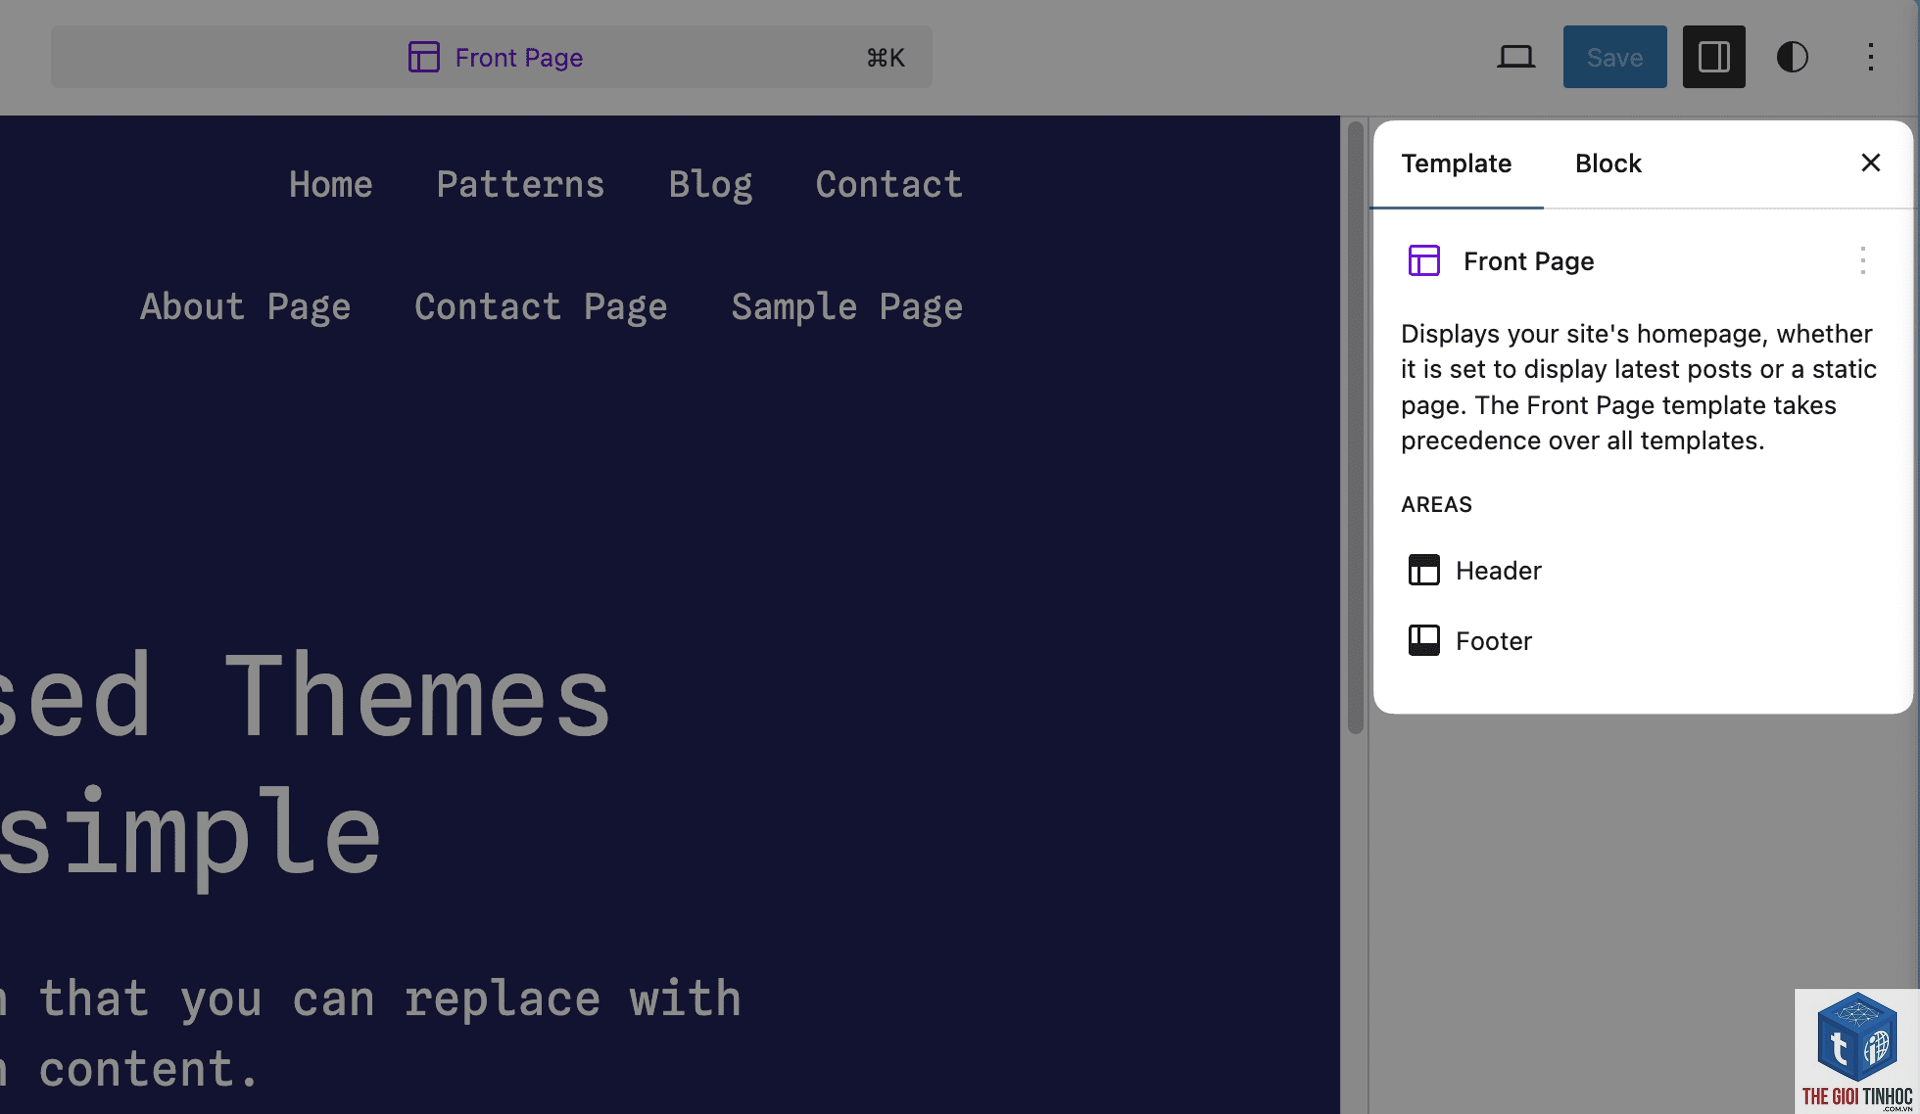Select the Header template area

coord(1474,570)
